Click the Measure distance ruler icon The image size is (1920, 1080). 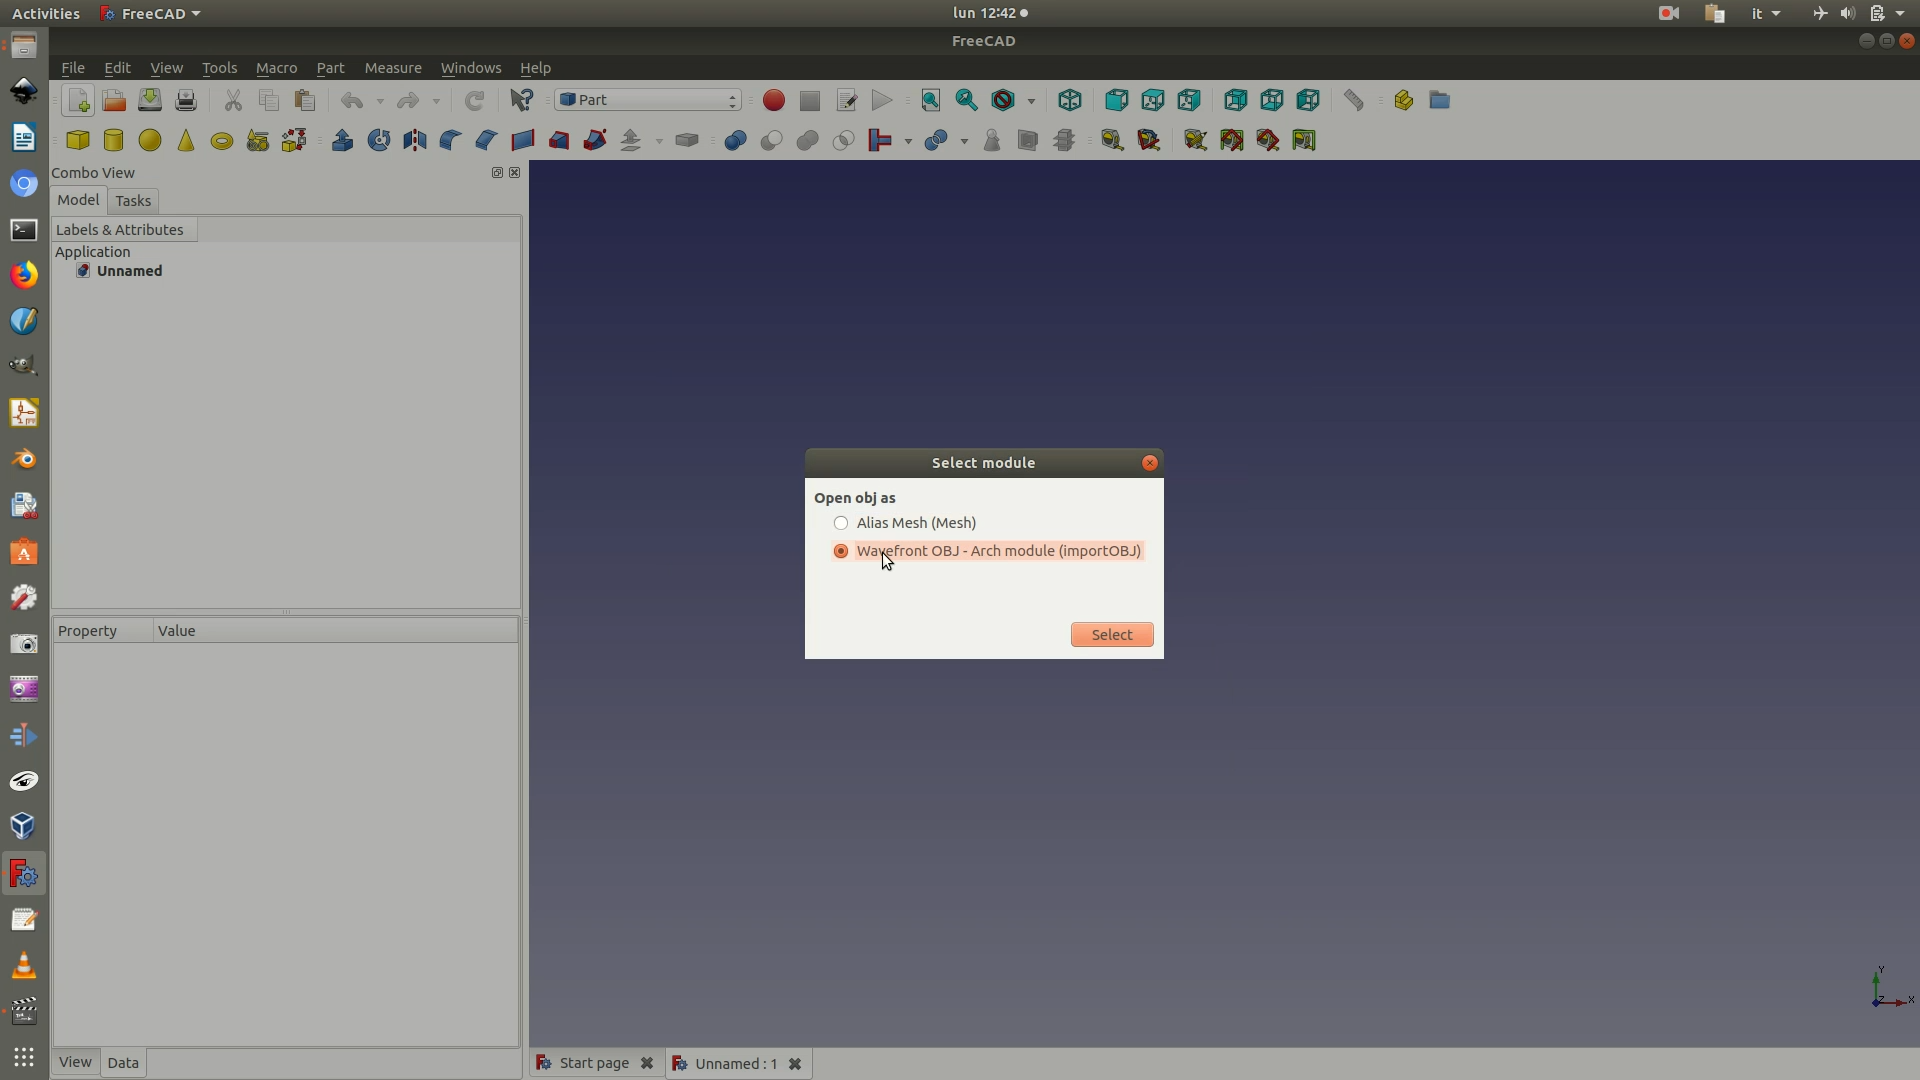[1354, 100]
